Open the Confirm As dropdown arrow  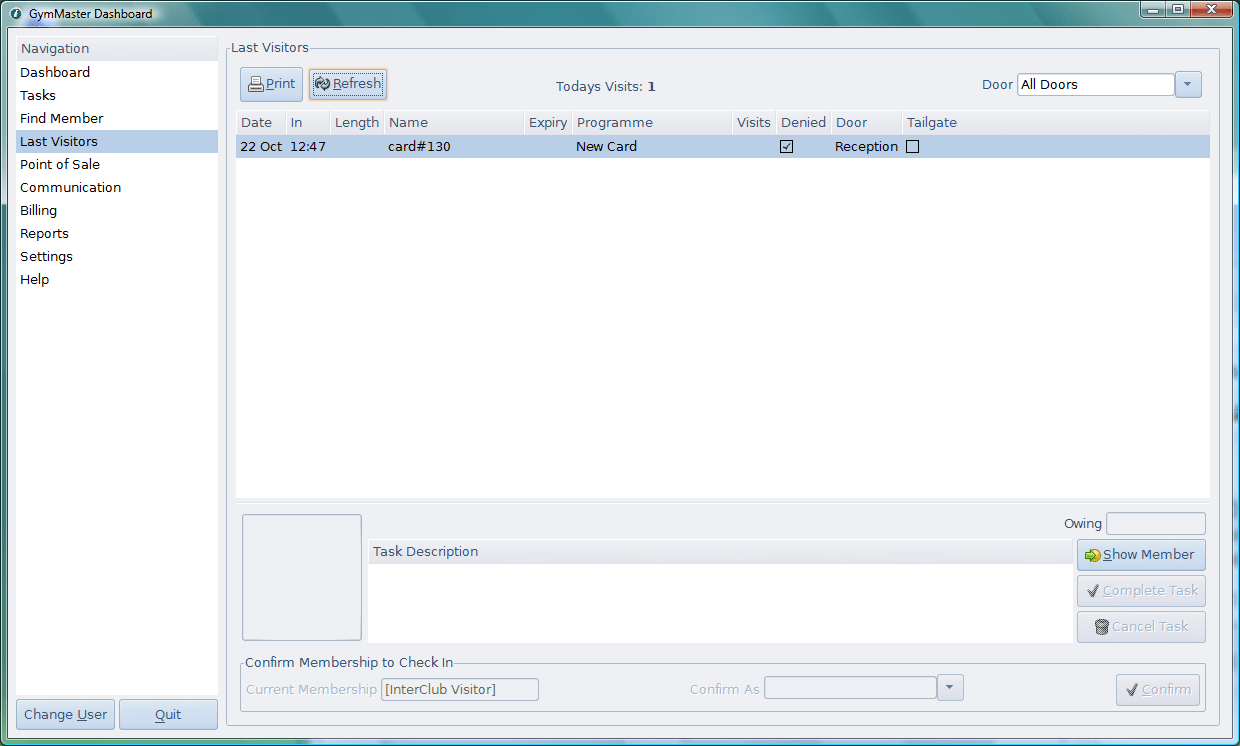click(x=950, y=688)
